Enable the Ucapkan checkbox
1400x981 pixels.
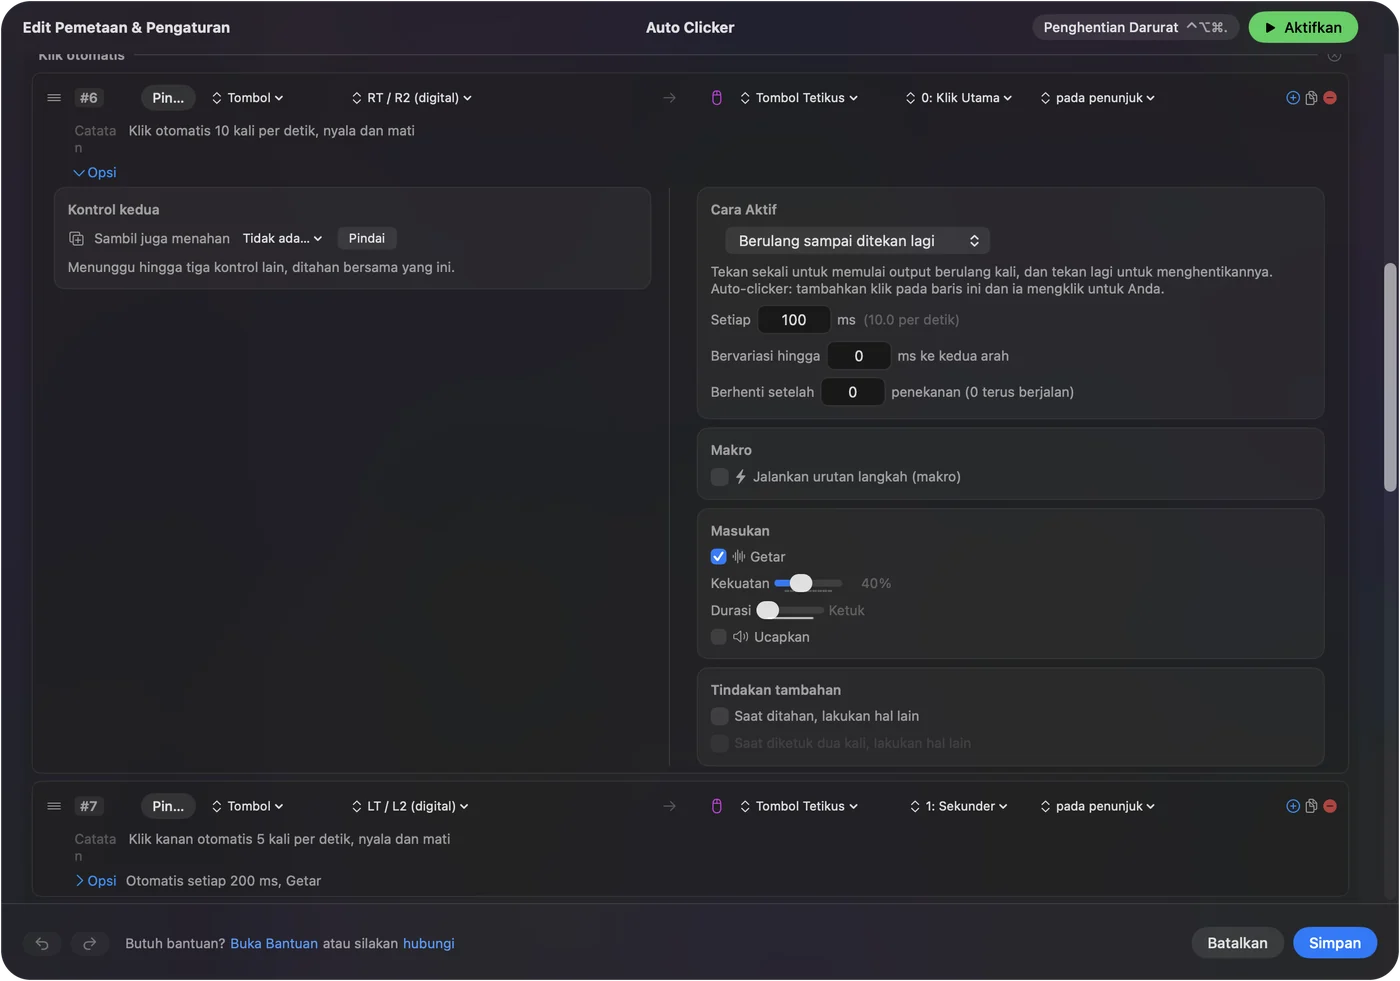point(719,637)
